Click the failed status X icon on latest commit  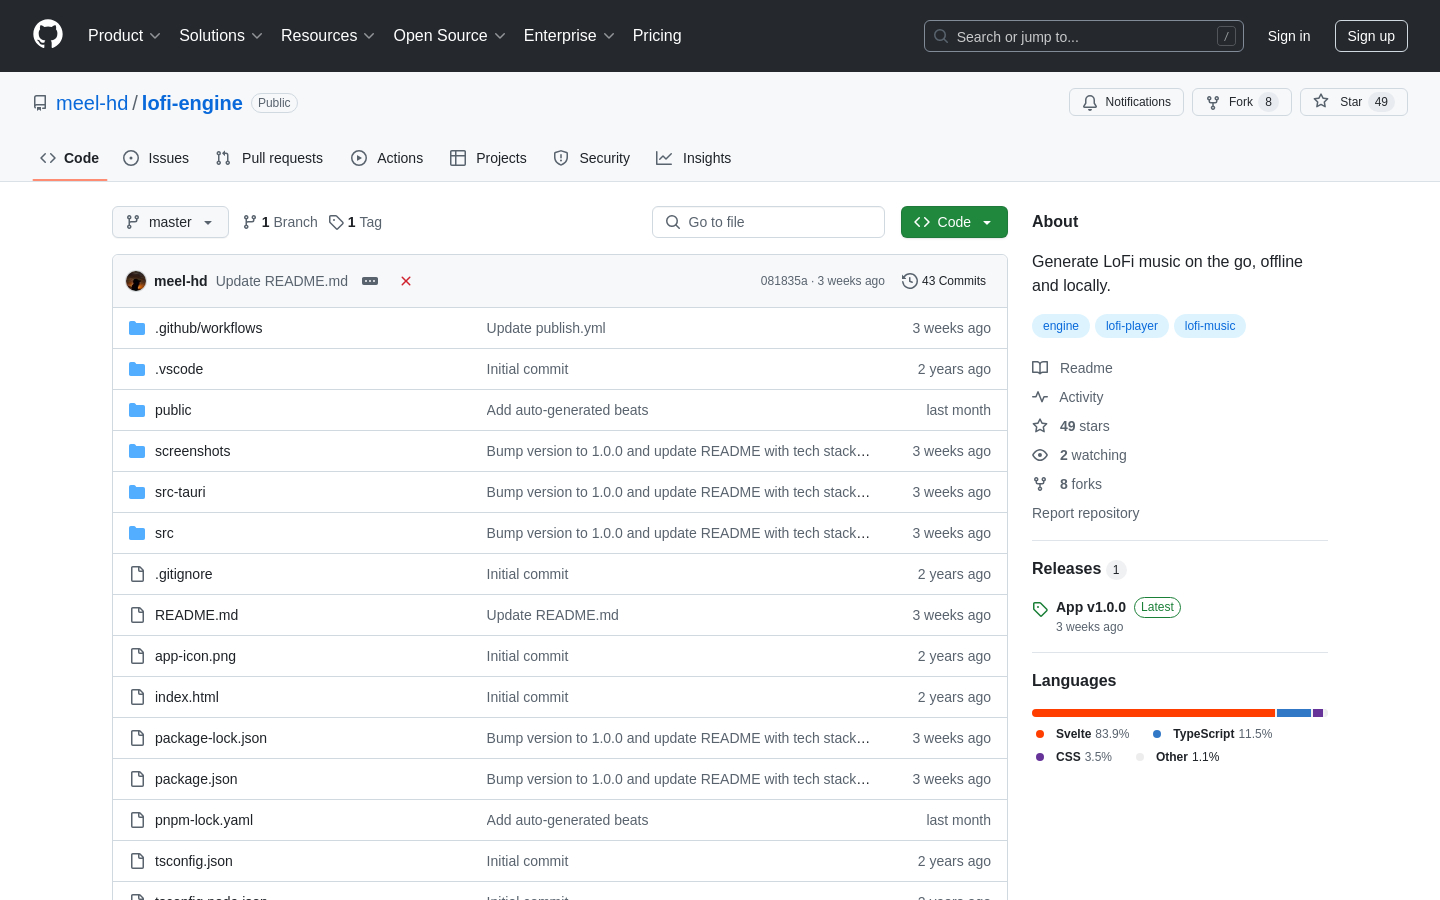click(406, 281)
